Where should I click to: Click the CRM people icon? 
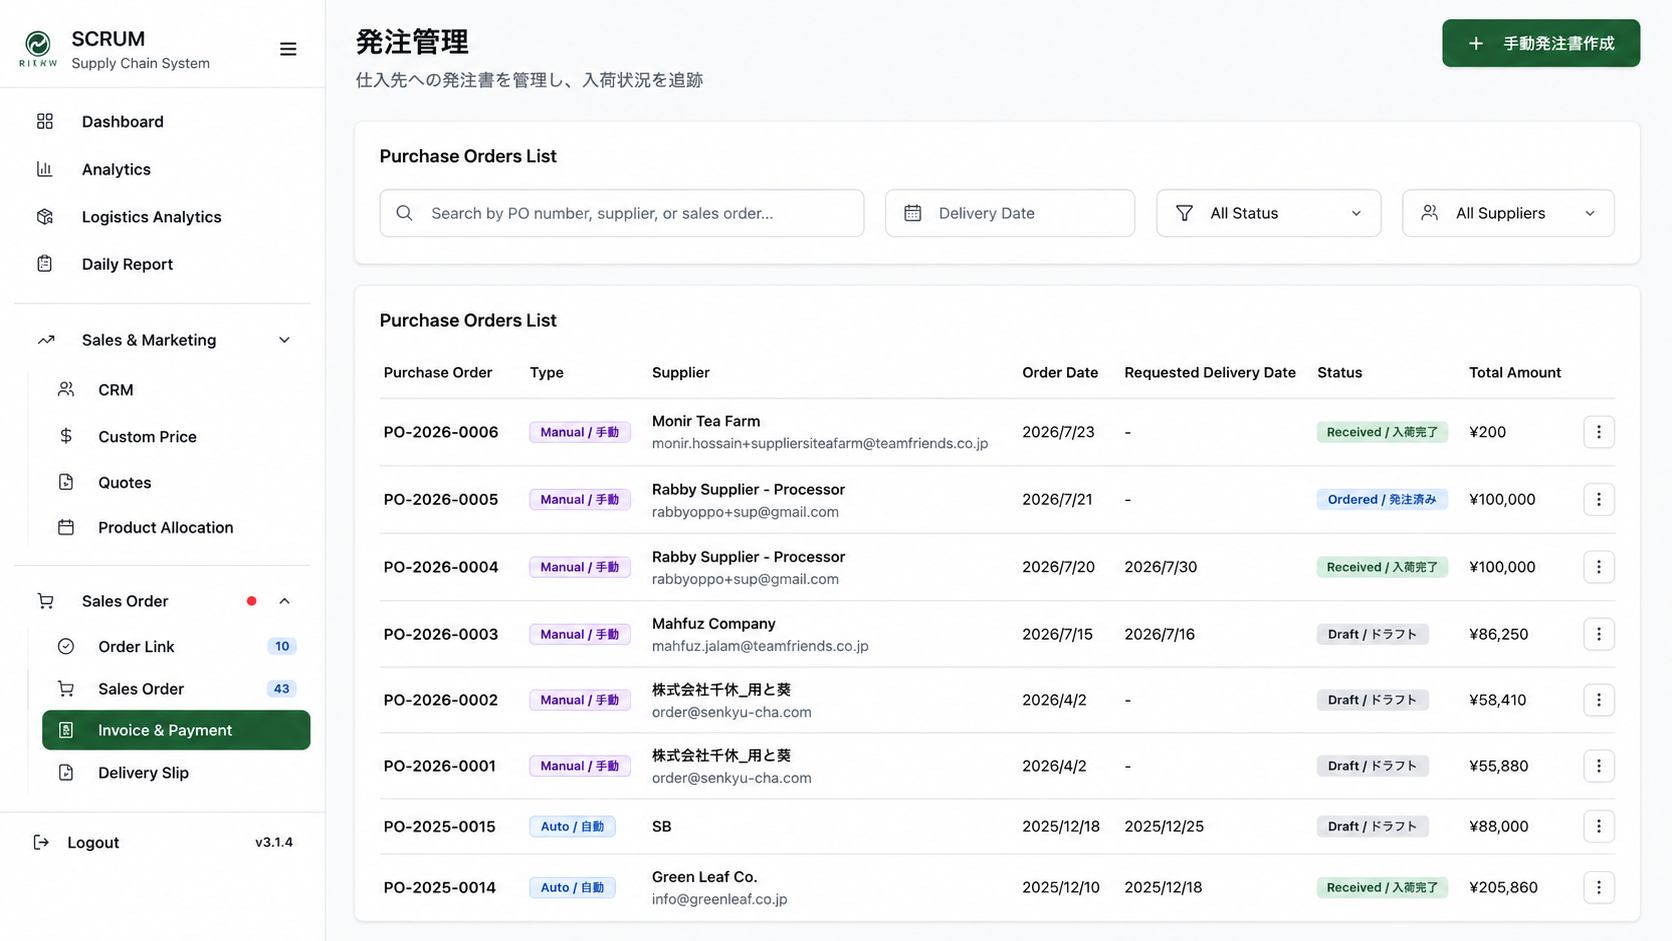[x=66, y=389]
